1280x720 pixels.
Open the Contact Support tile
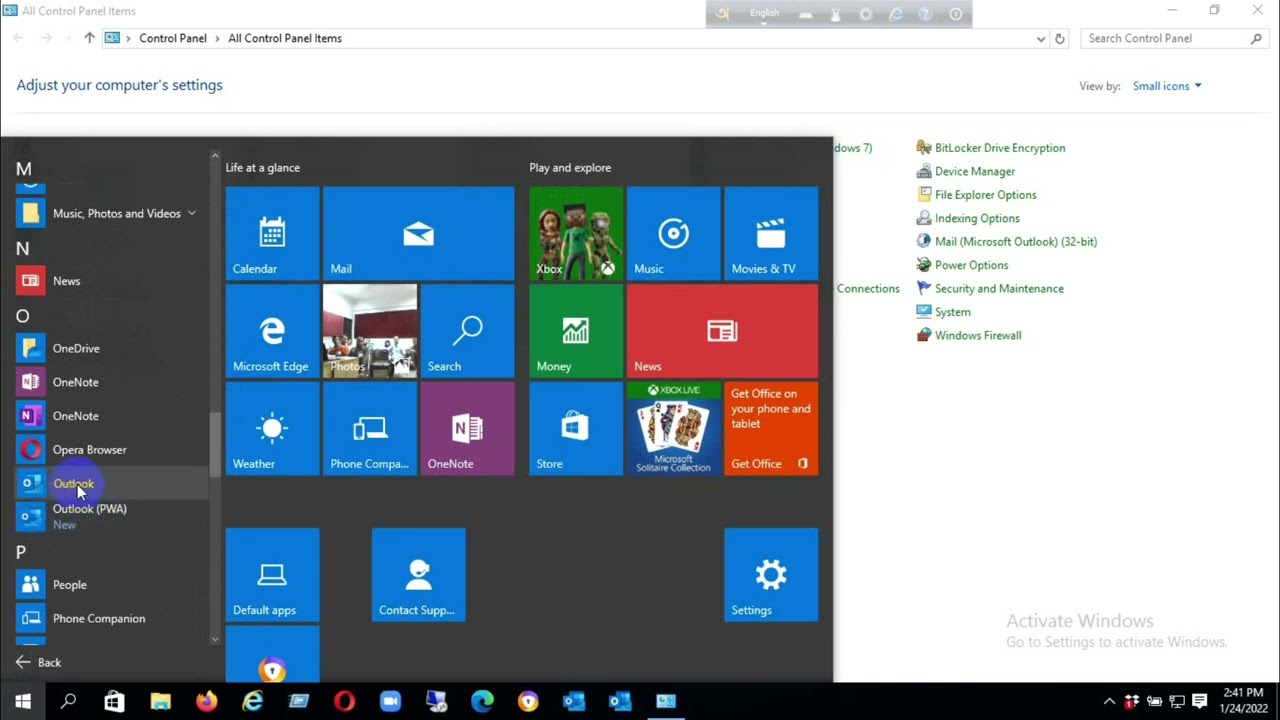(418, 575)
